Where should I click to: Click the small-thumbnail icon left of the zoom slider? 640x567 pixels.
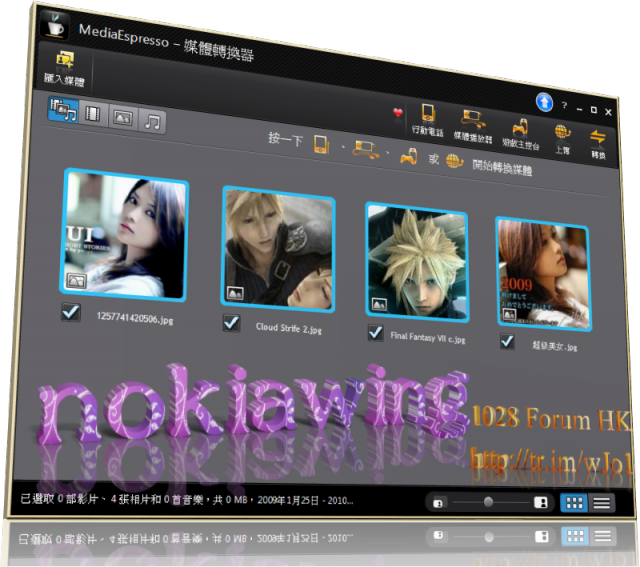click(x=438, y=503)
